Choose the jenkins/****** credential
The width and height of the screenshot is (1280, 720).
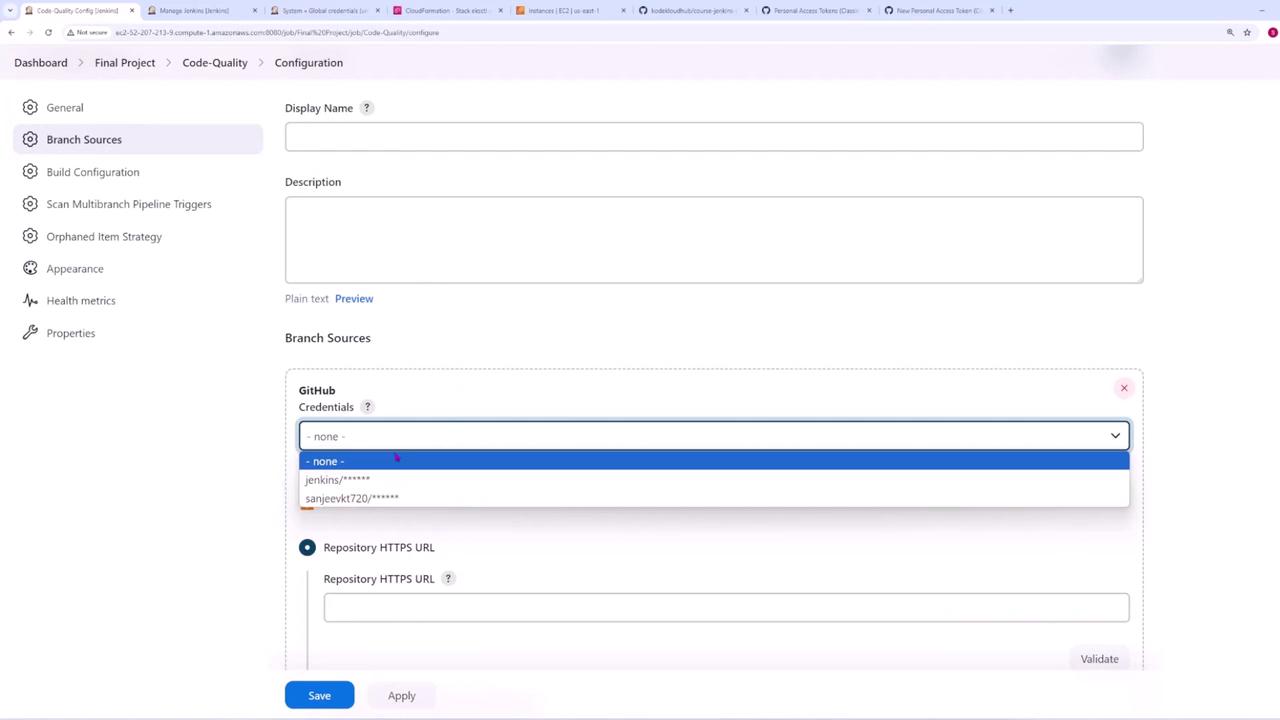(x=714, y=480)
